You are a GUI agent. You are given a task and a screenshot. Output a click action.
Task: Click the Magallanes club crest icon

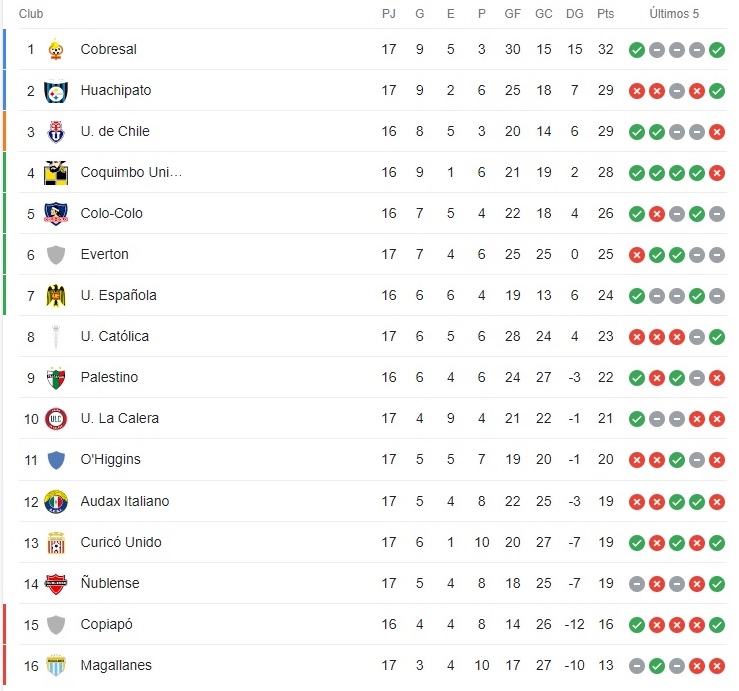point(56,665)
